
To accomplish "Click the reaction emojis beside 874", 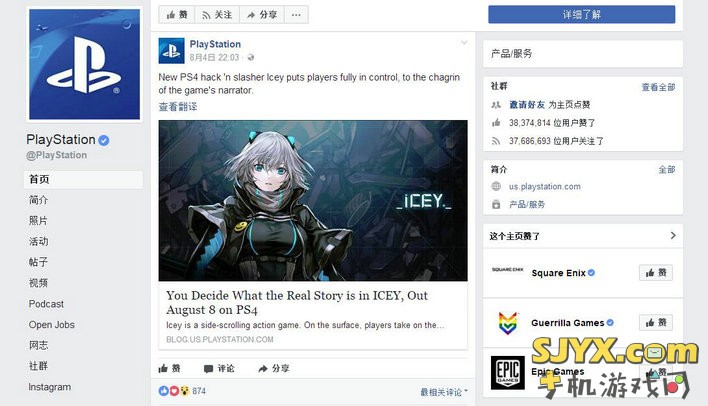I will click(174, 391).
